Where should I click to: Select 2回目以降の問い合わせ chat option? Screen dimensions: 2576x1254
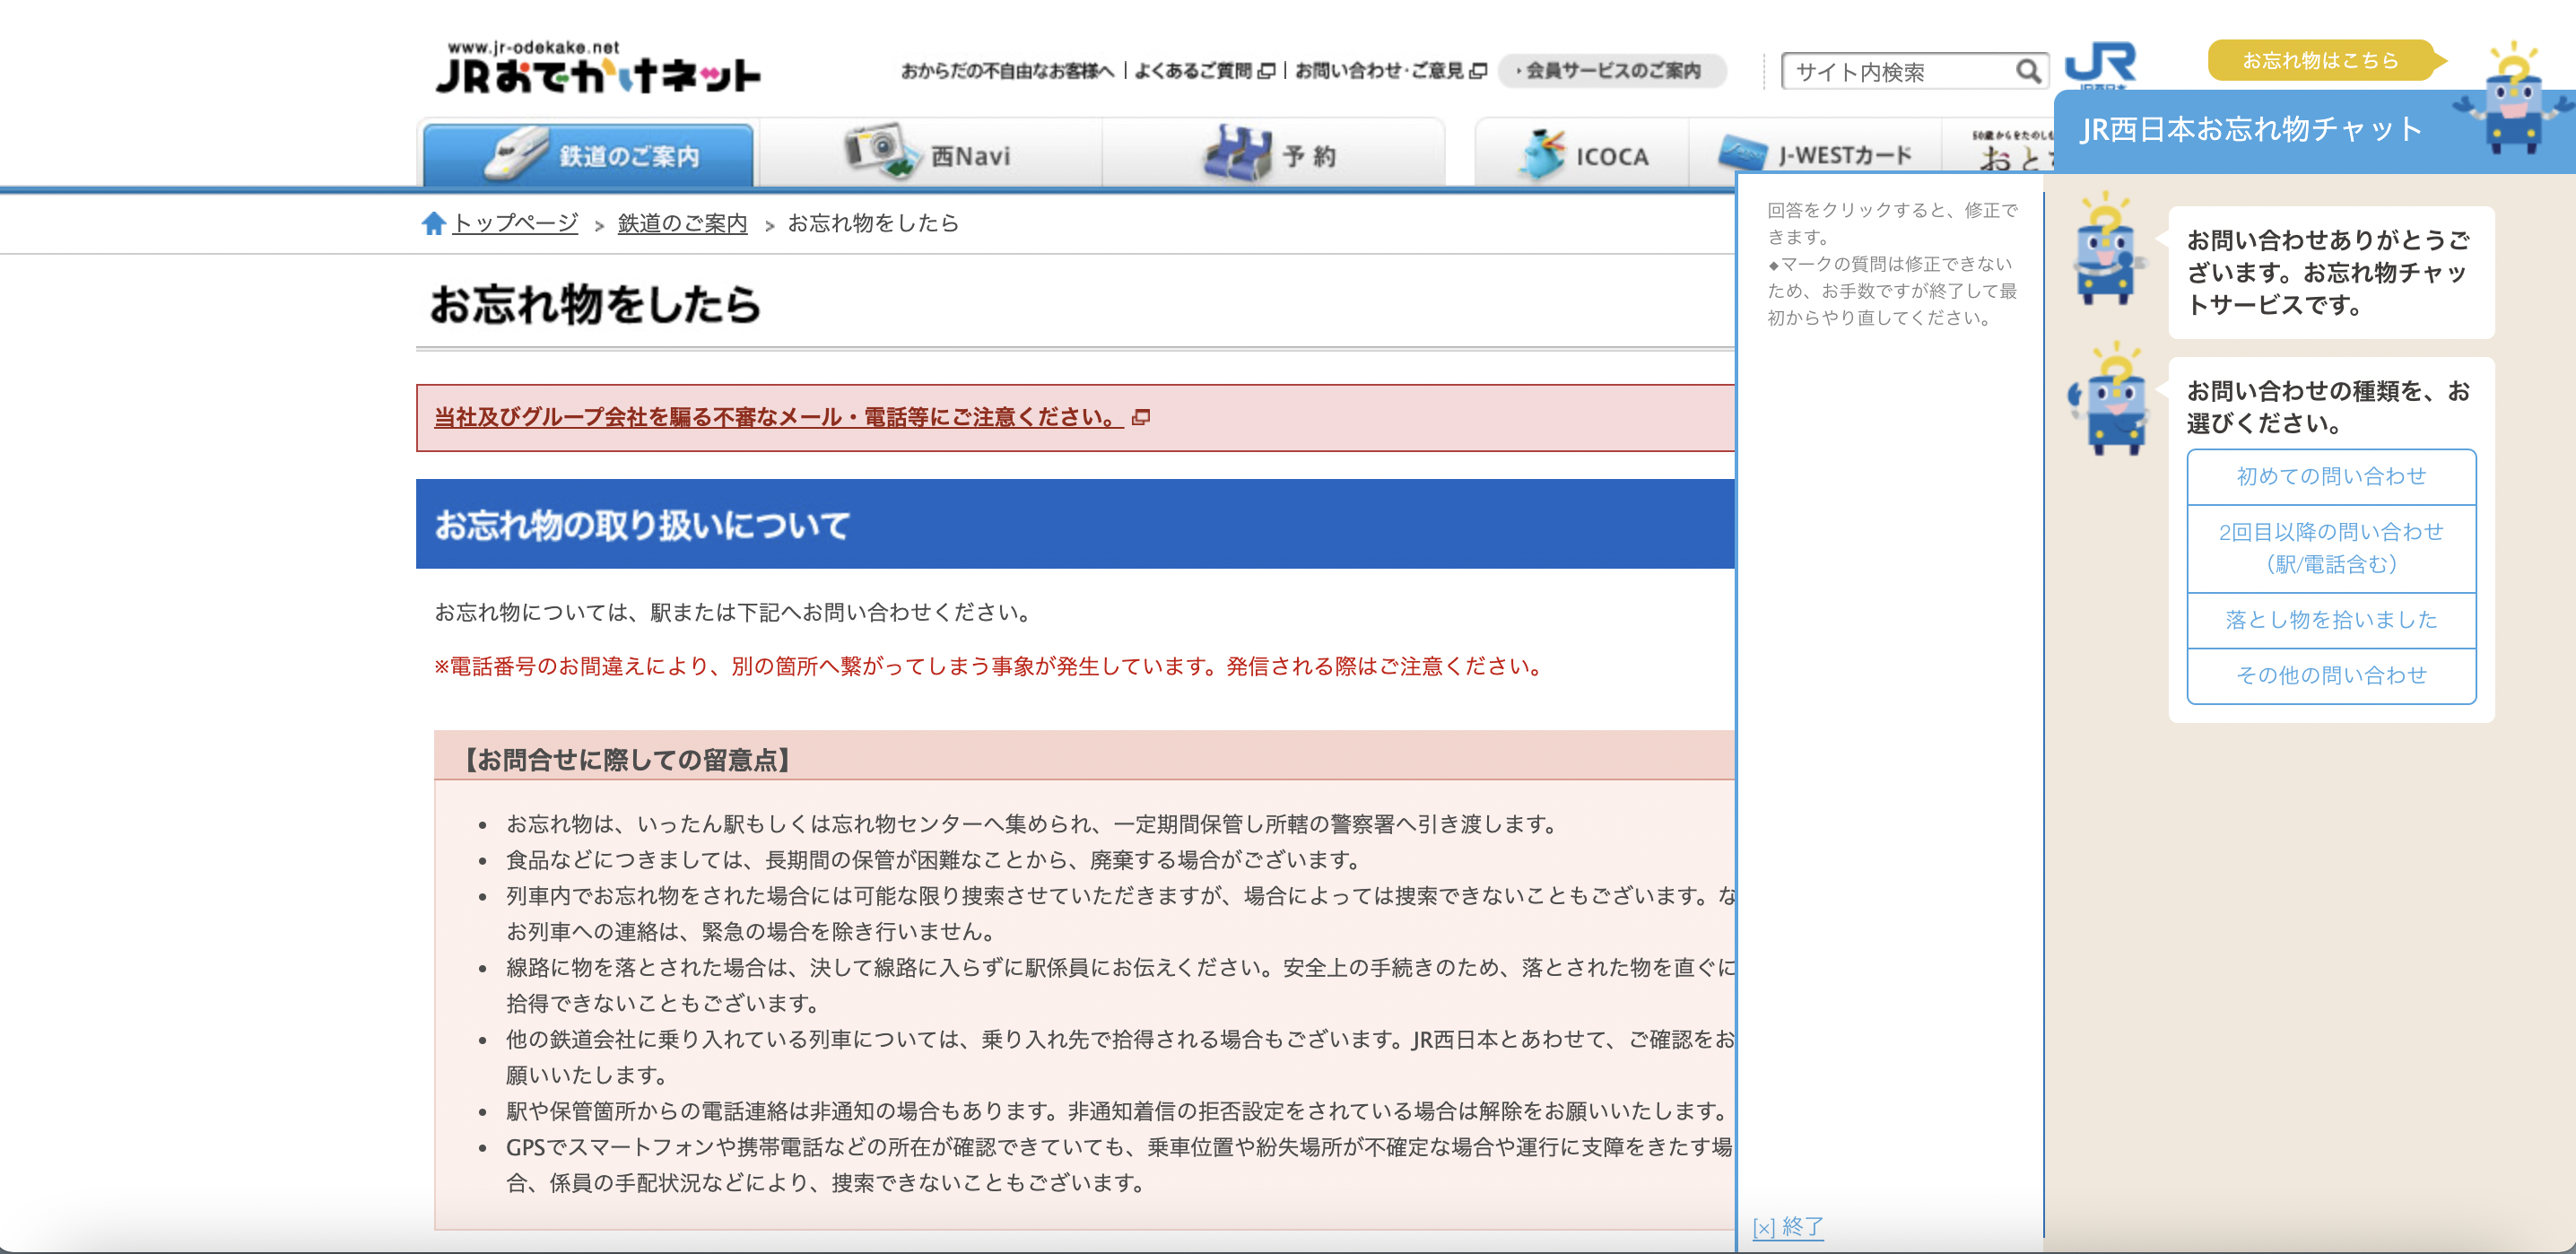point(2331,548)
